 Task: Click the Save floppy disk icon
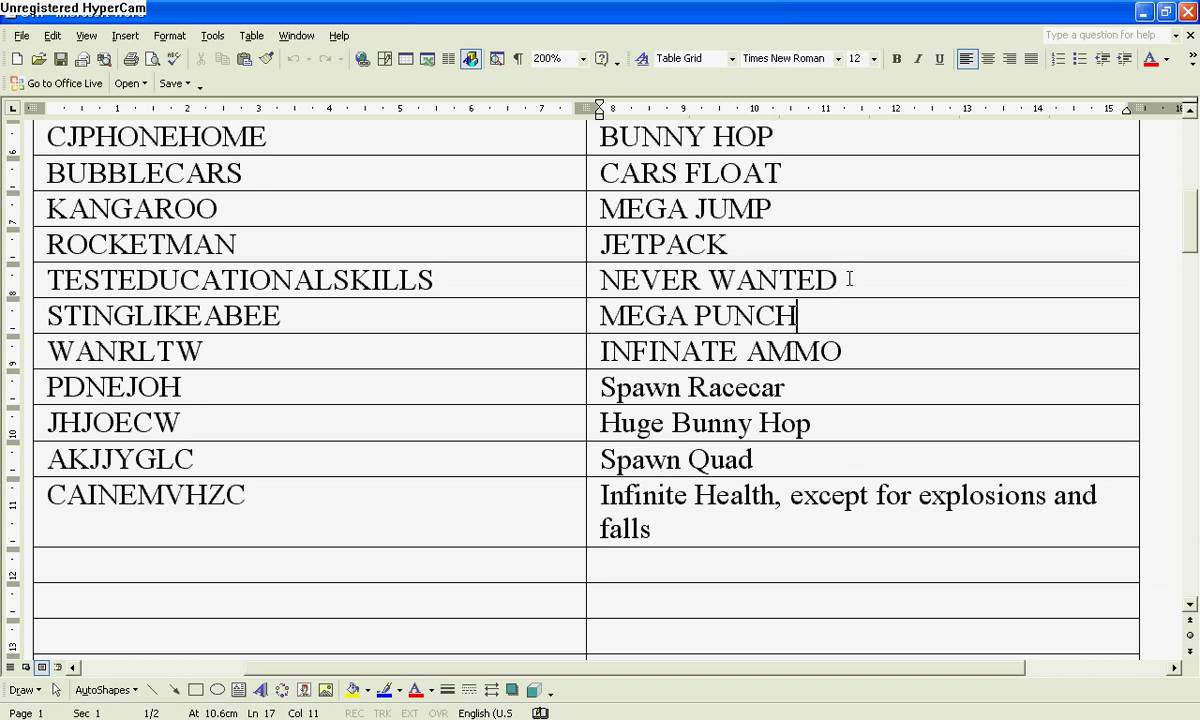coord(60,59)
